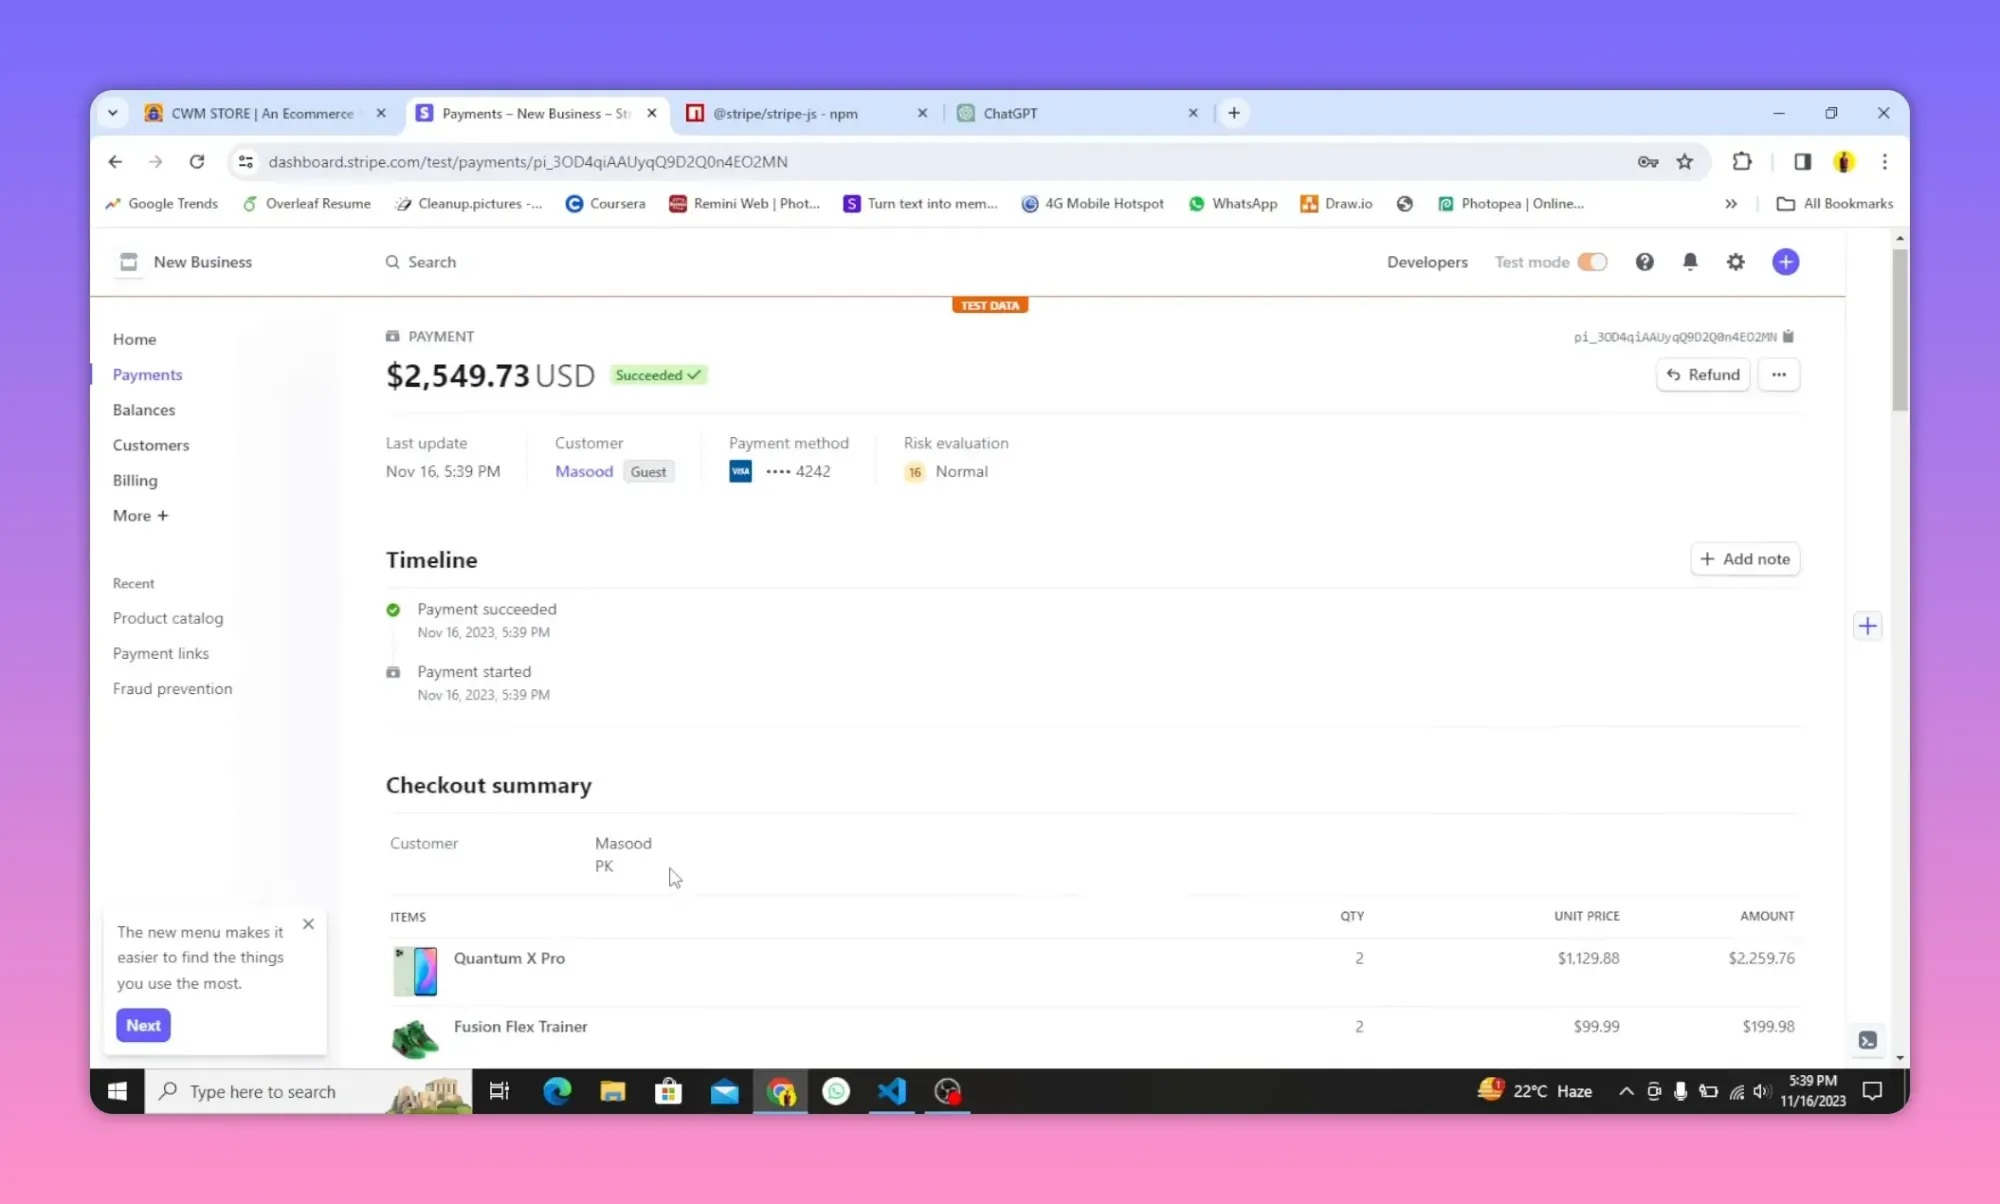Image resolution: width=2000 pixels, height=1204 pixels.
Task: Launch Visual Studio Code from taskbar
Action: (x=890, y=1091)
